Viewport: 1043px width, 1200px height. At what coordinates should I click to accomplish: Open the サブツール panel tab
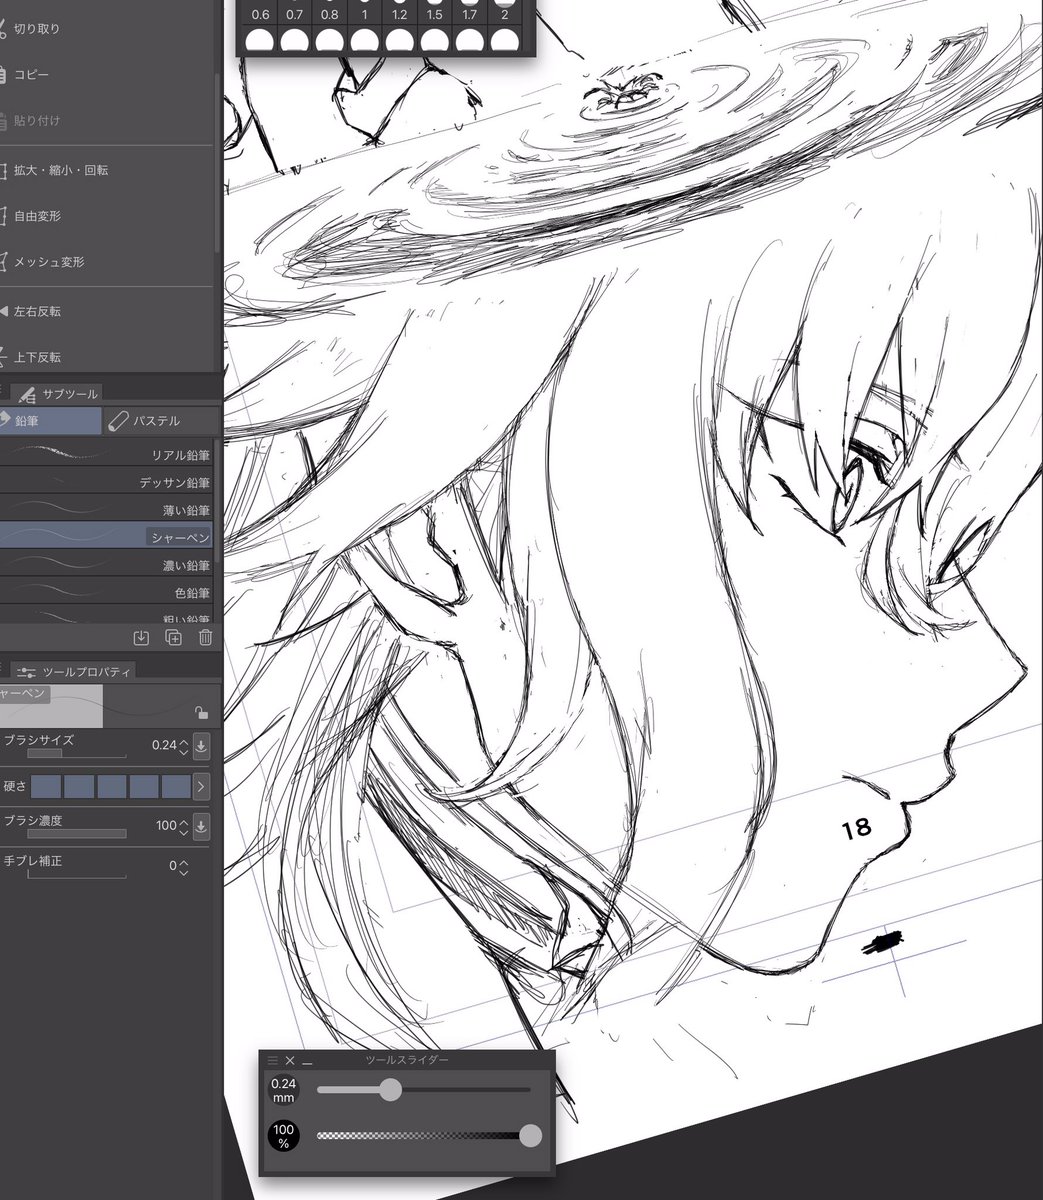click(x=58, y=393)
